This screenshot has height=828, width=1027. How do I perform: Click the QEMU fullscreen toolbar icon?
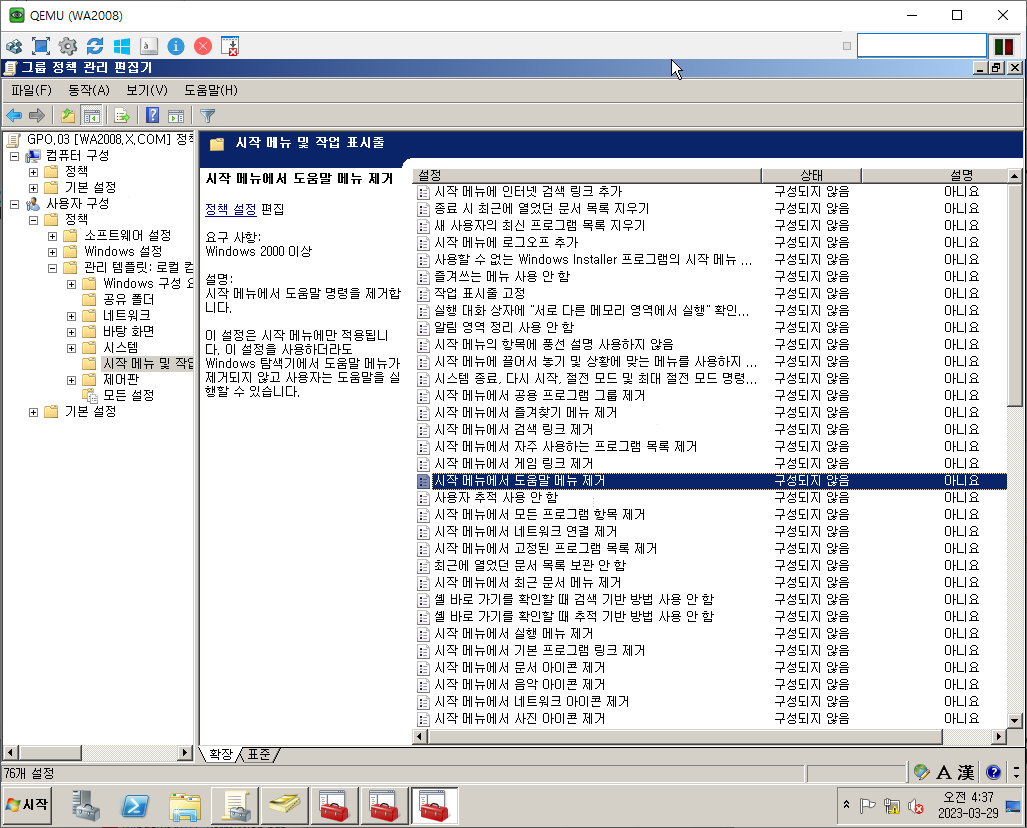(41, 46)
